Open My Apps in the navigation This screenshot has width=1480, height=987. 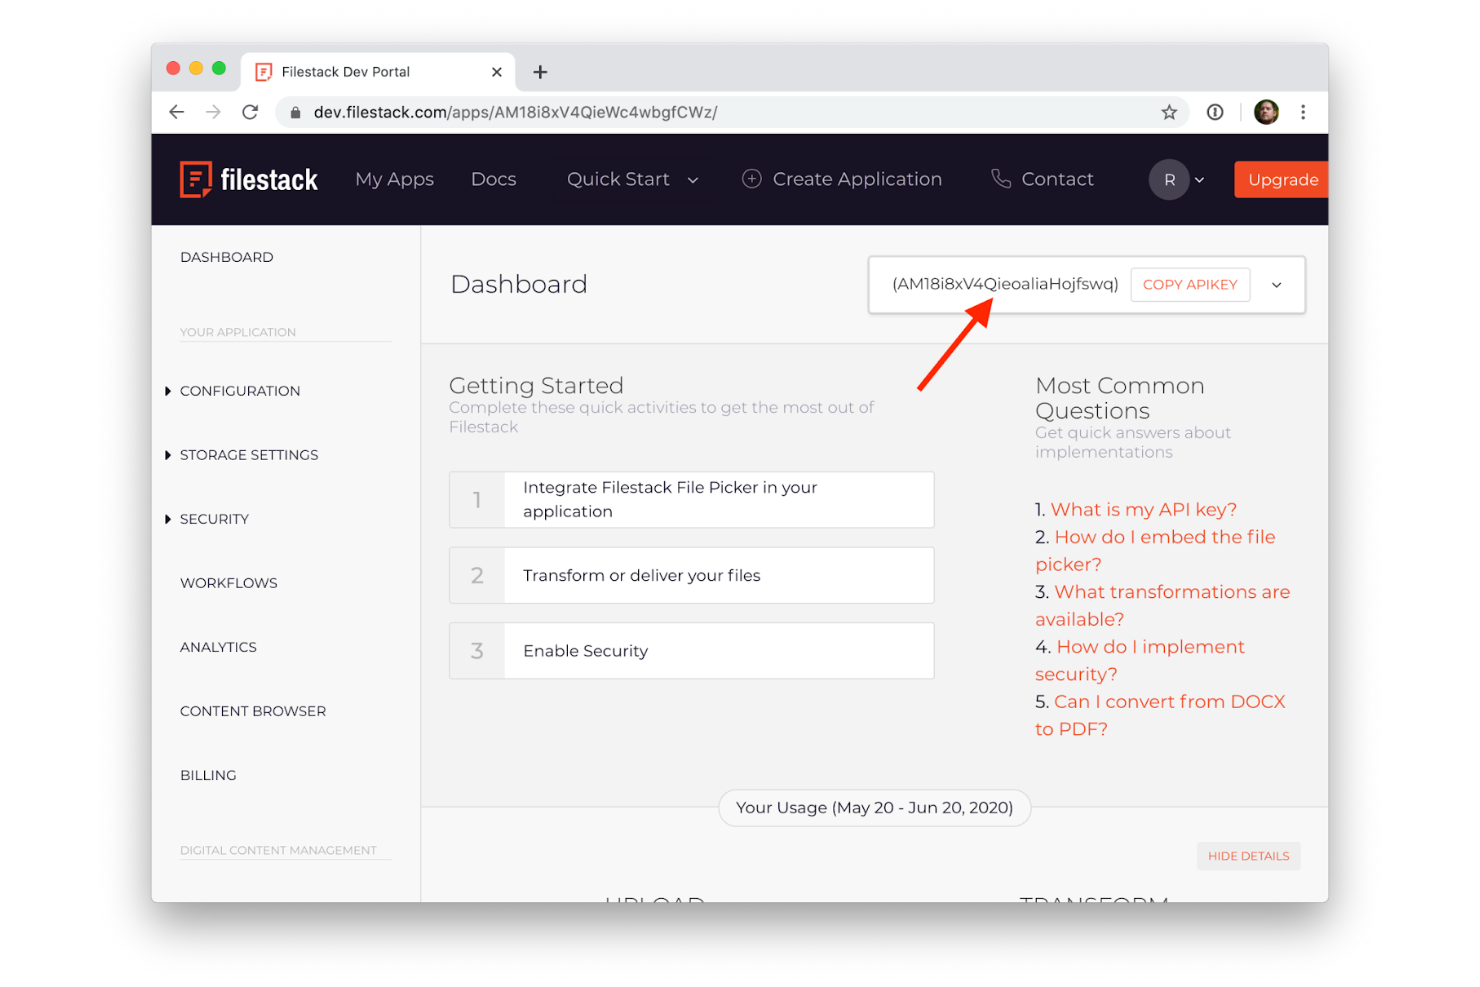tap(394, 179)
